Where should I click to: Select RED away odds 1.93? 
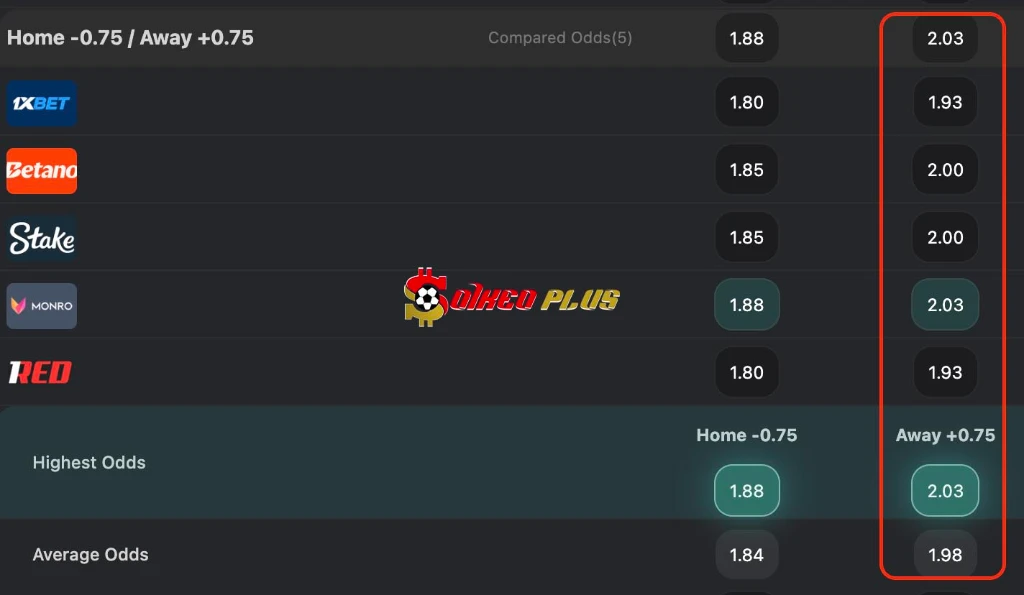coord(945,372)
